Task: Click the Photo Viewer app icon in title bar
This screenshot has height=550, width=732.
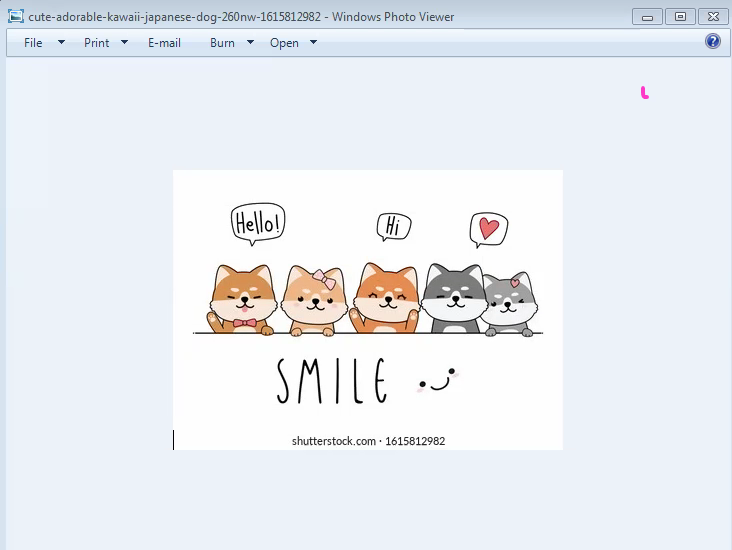Action: click(15, 16)
